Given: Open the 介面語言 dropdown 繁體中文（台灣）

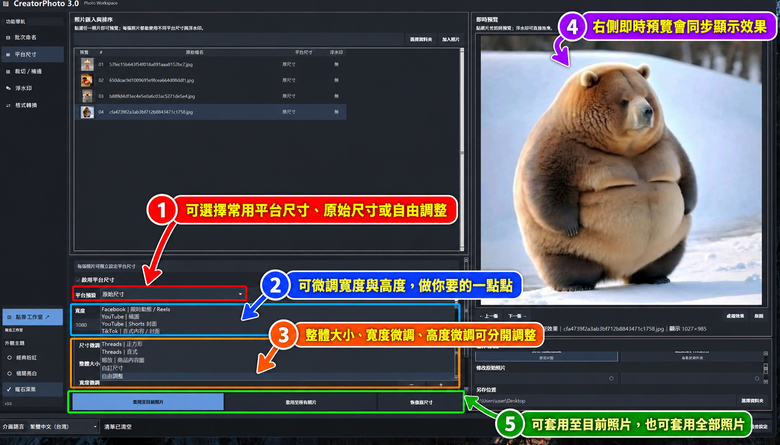Looking at the screenshot, I should (x=63, y=427).
